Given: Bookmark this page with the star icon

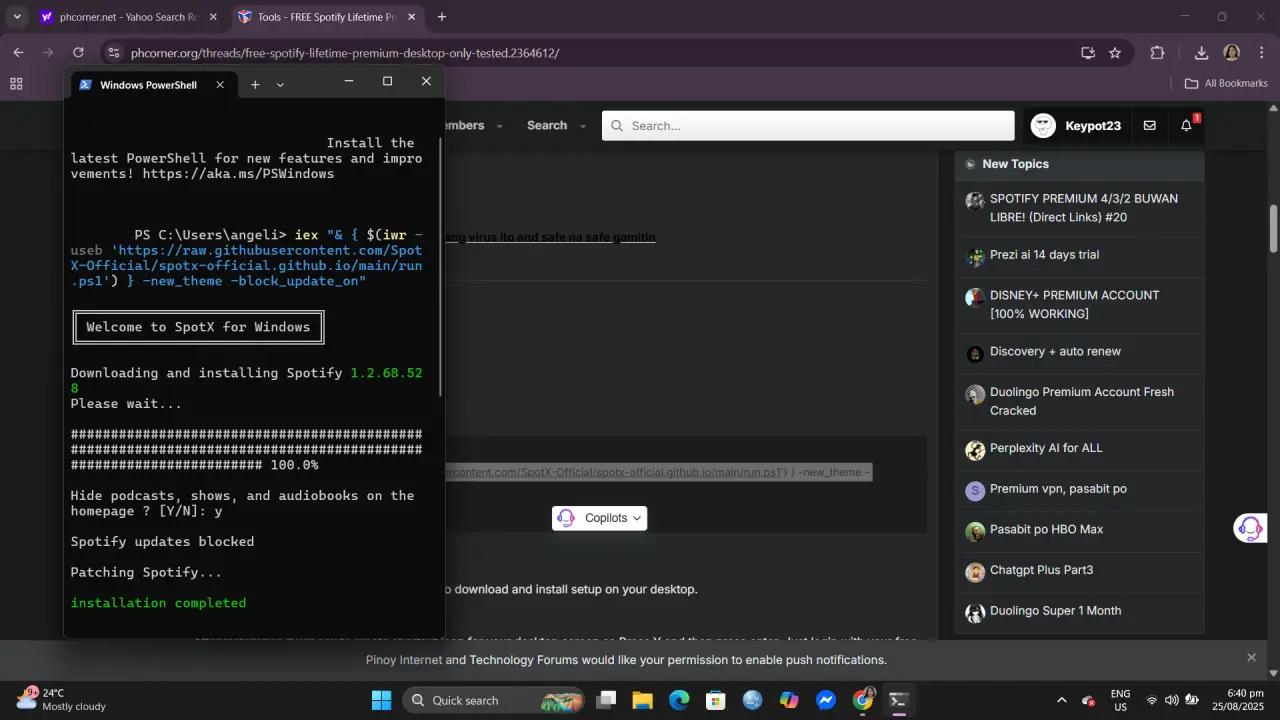Looking at the screenshot, I should click(1115, 53).
